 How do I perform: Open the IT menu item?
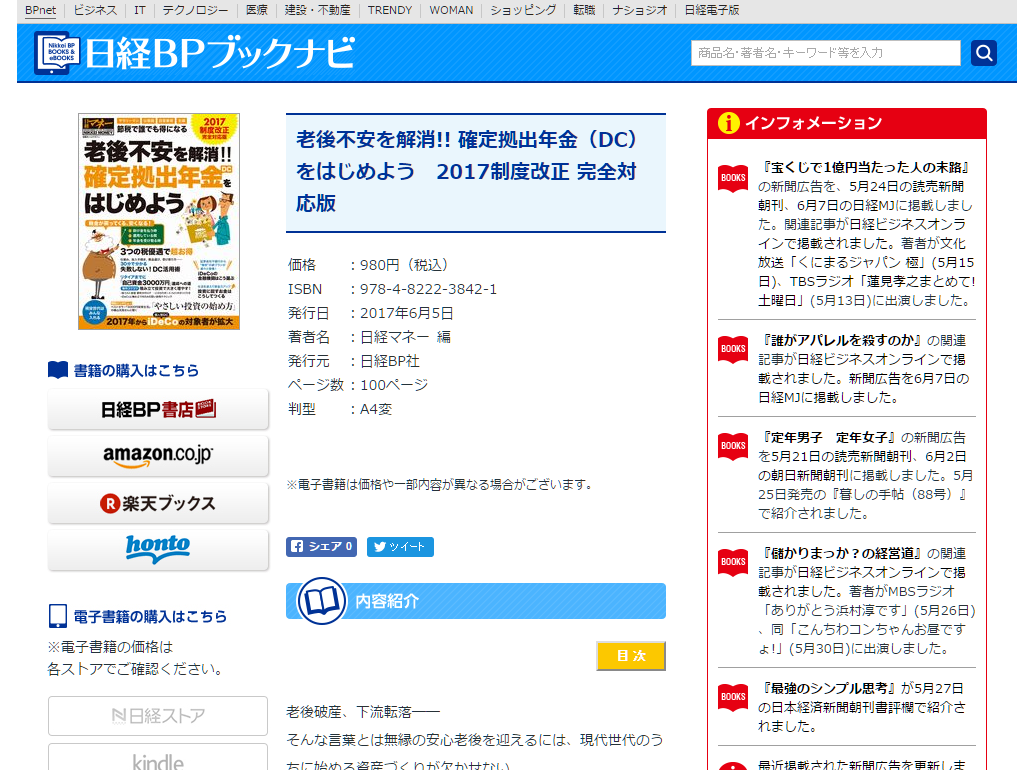tap(140, 11)
